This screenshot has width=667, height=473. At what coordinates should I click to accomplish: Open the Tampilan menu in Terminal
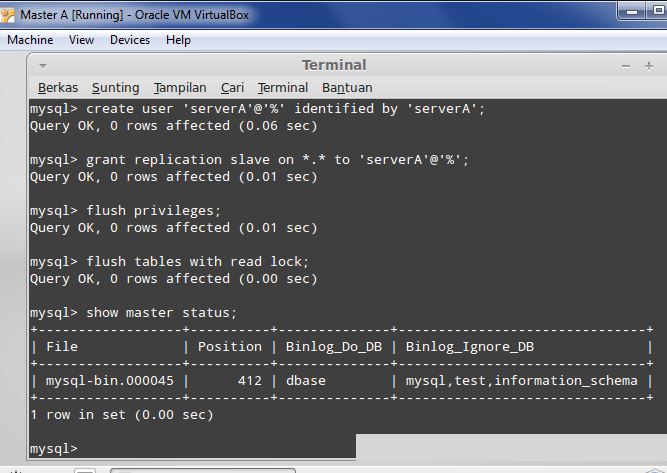(180, 88)
